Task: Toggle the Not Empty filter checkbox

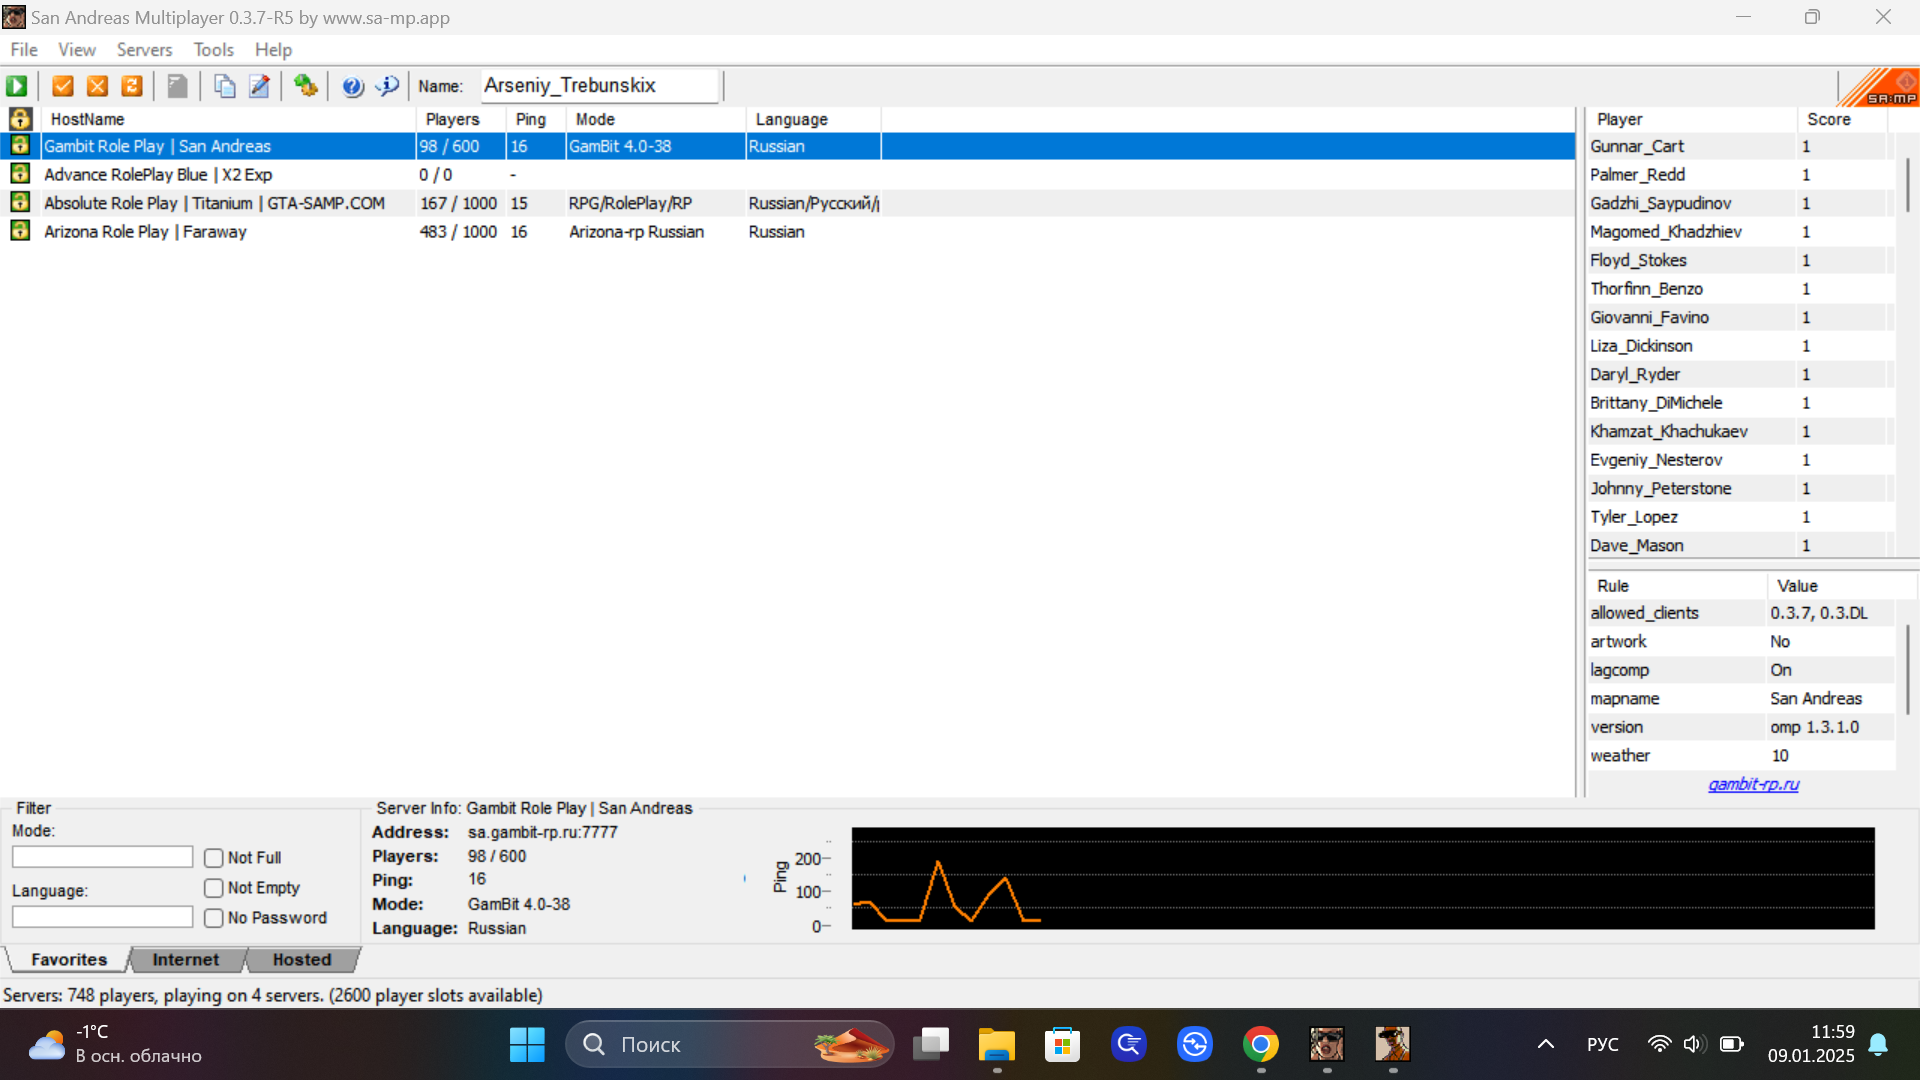Action: [x=213, y=888]
